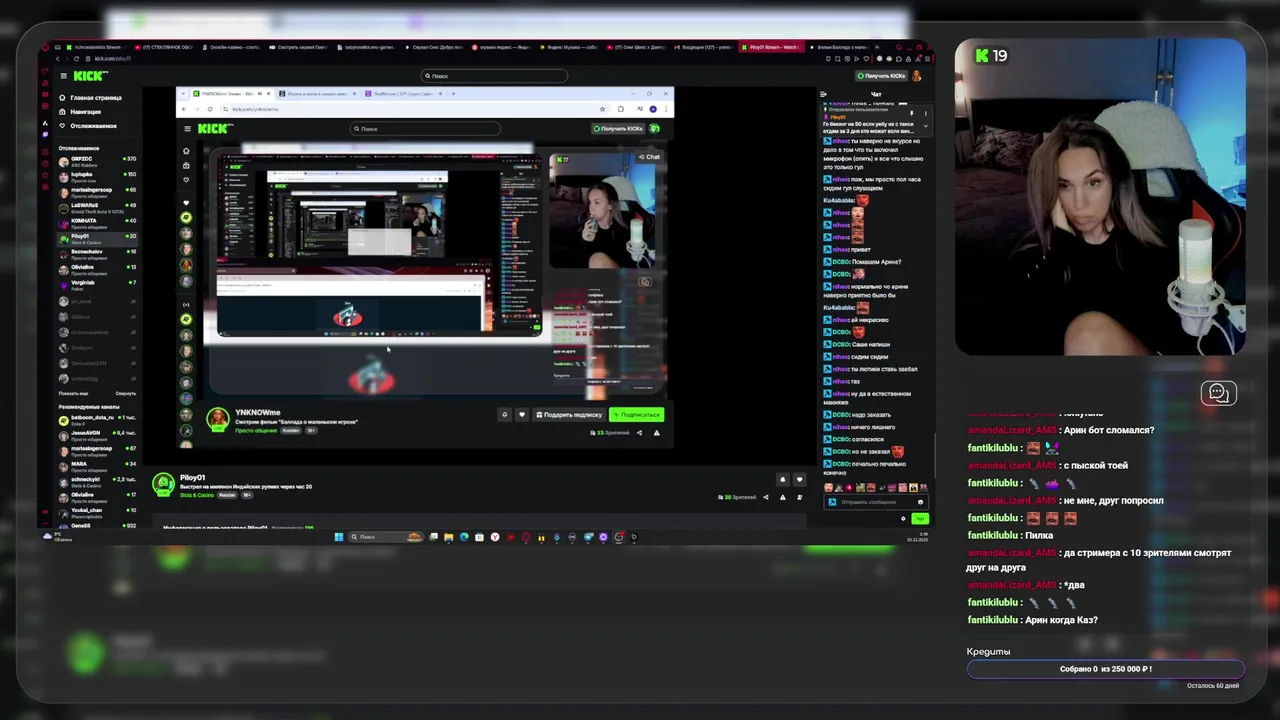
Task: Open the Kick hamburger menu in outer browser
Action: coord(63,76)
